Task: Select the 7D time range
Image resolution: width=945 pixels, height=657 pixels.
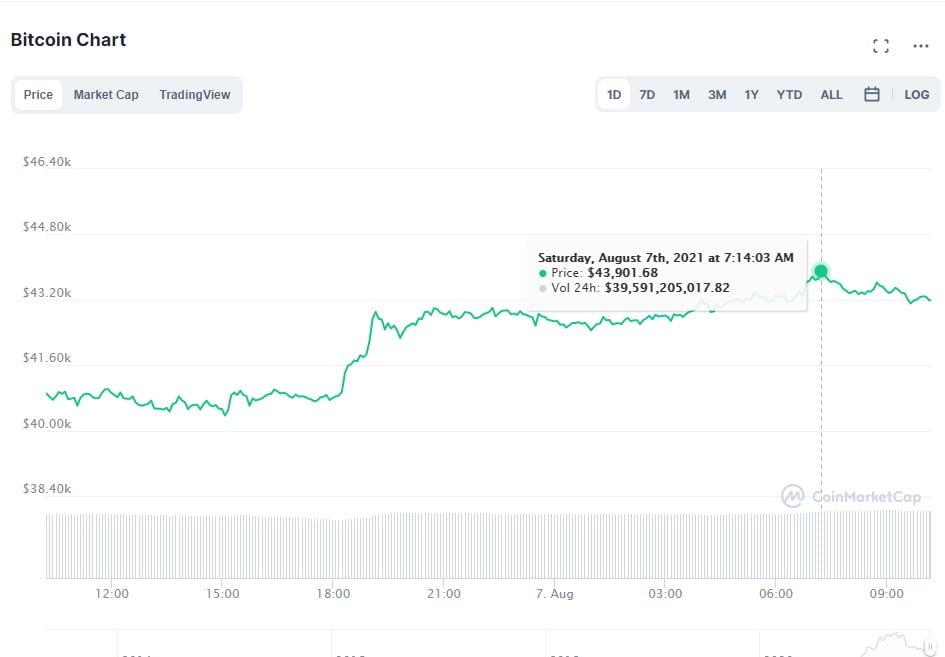Action: [647, 95]
